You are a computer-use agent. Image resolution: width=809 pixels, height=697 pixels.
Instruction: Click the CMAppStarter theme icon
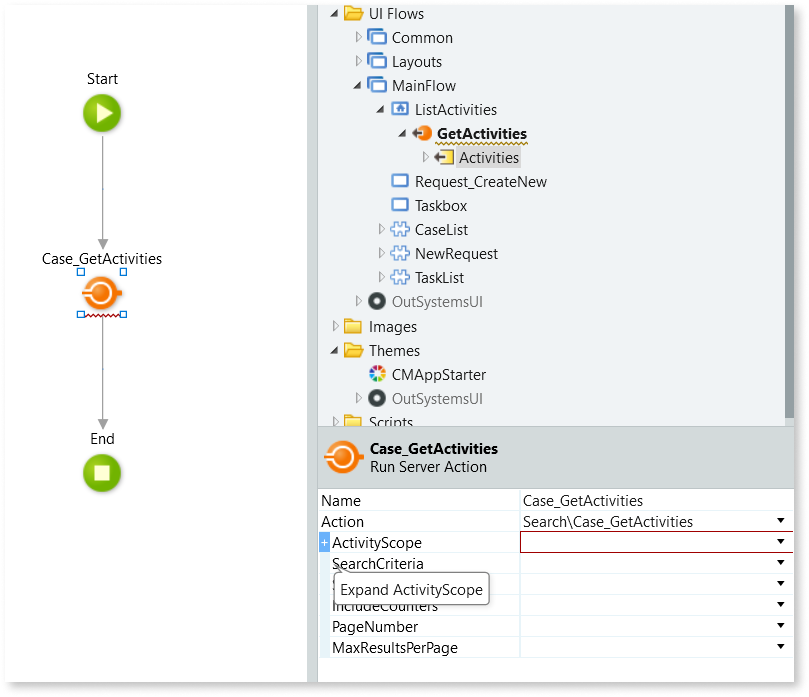(x=377, y=374)
